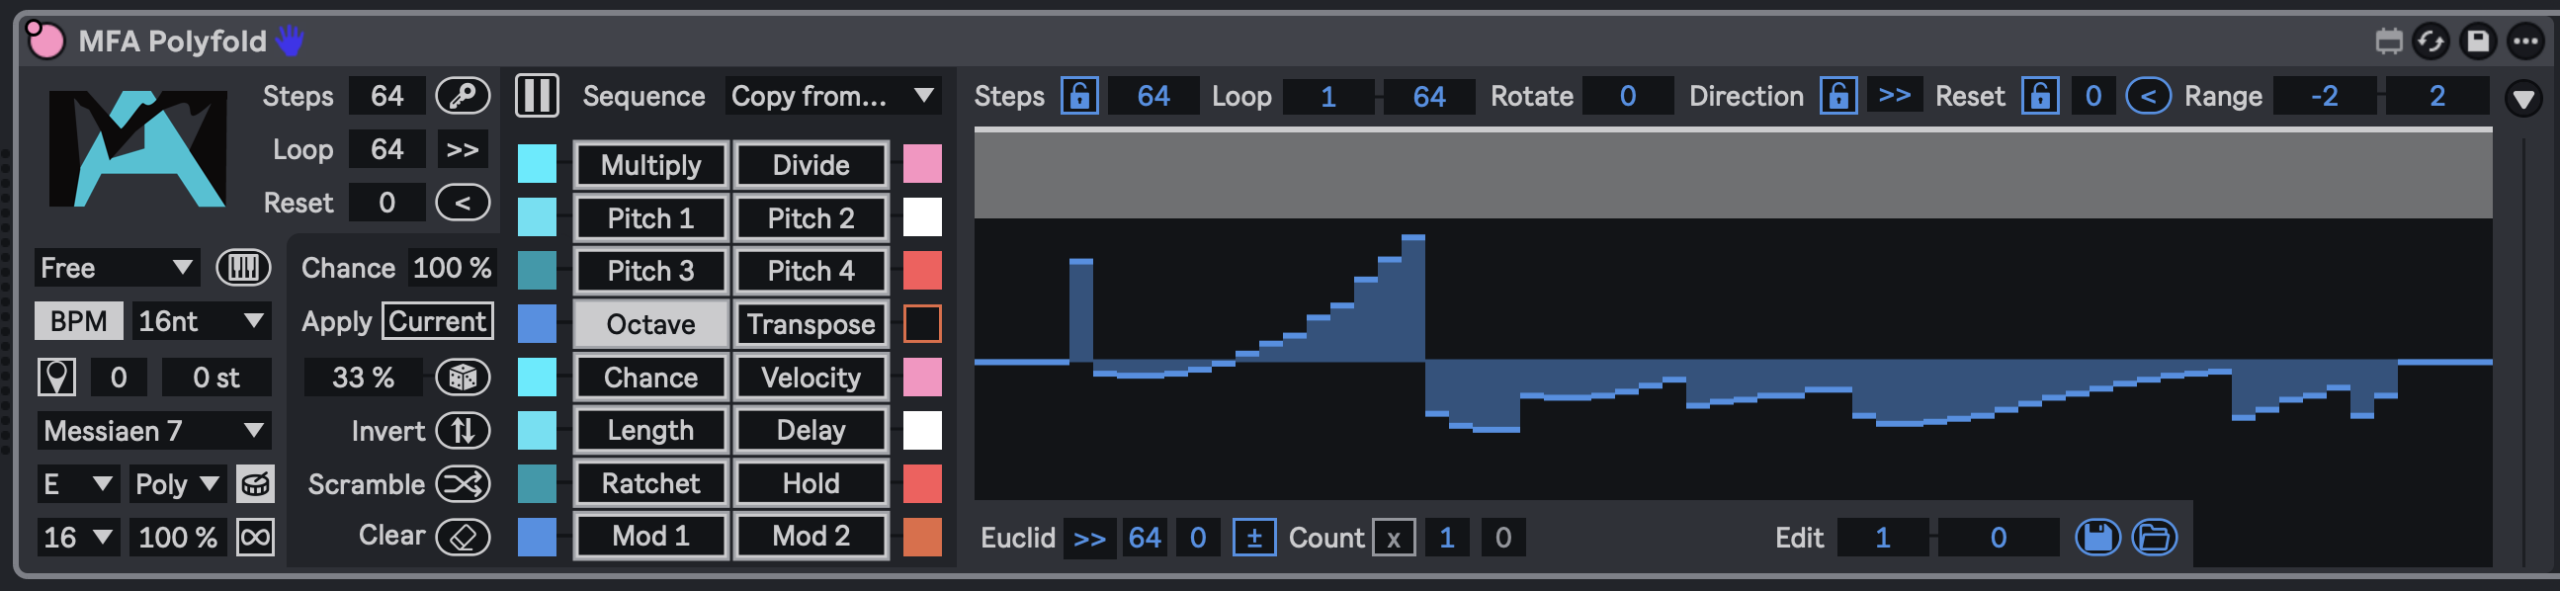Toggle the Steps lock in sequence header

pyautogui.click(x=1079, y=96)
